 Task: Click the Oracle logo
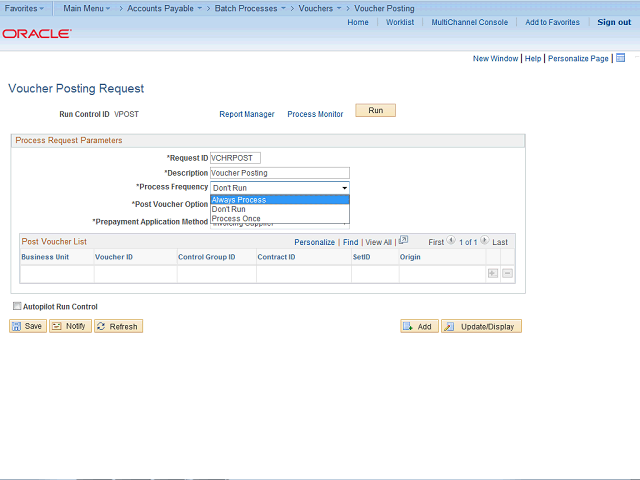(x=37, y=33)
